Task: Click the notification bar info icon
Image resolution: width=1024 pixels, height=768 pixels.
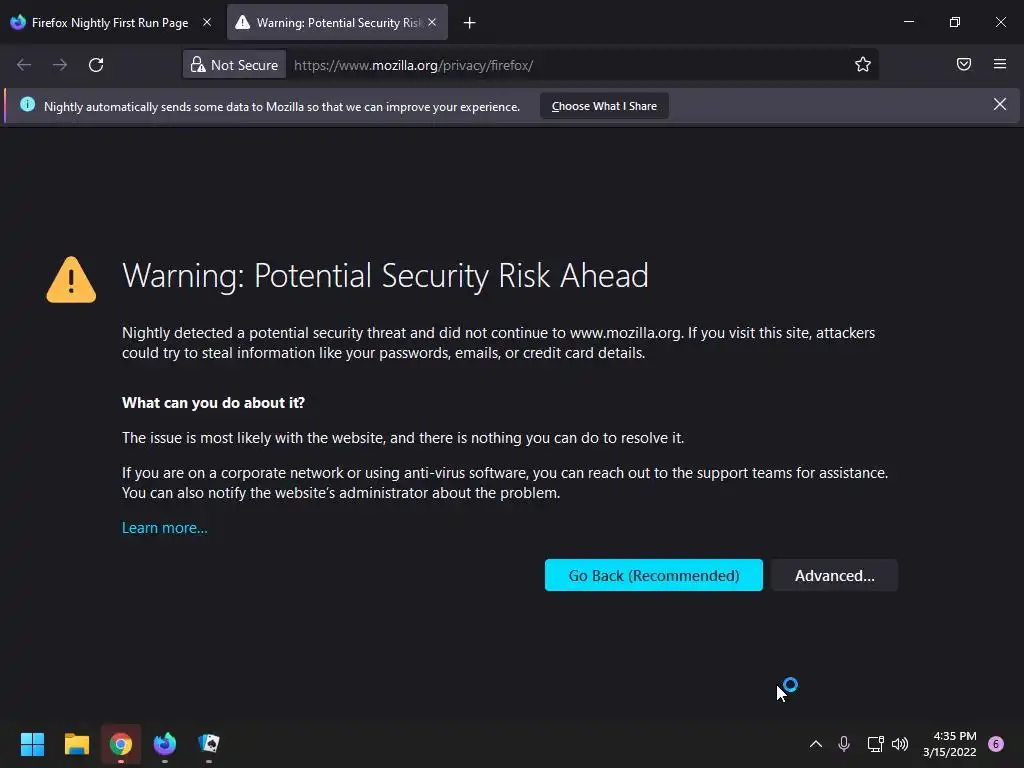Action: click(27, 104)
